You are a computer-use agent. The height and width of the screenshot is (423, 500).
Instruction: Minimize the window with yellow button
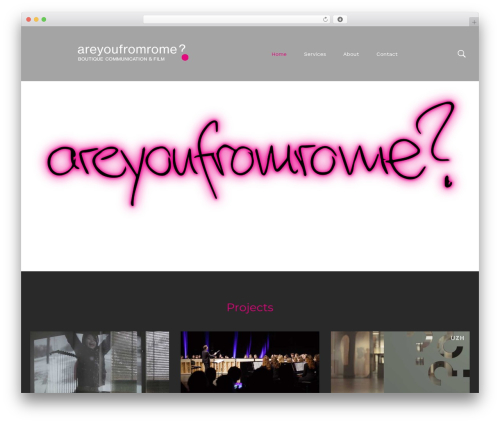click(36, 19)
